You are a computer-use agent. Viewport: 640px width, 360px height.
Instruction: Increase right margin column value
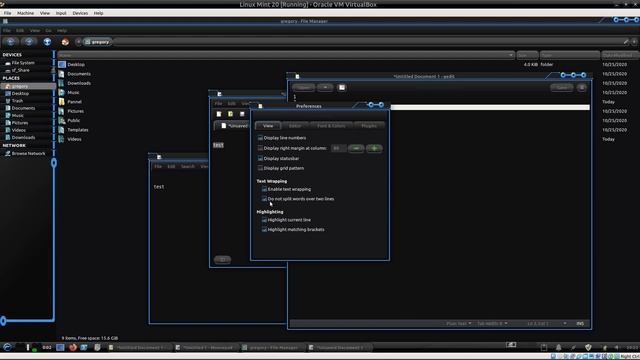[374, 148]
